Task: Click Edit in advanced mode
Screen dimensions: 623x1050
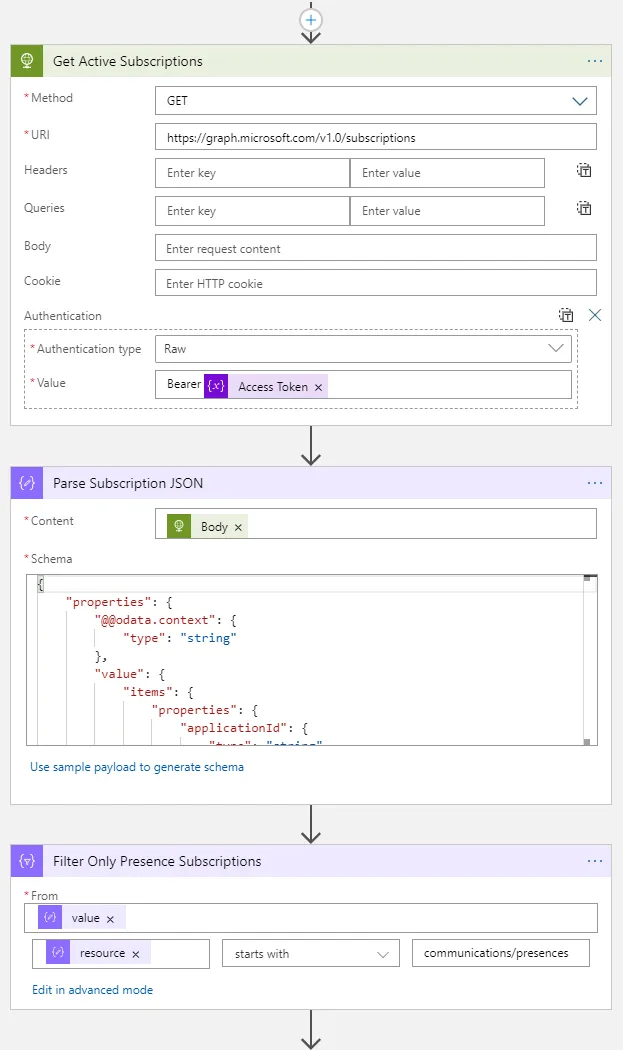Action: (x=92, y=990)
